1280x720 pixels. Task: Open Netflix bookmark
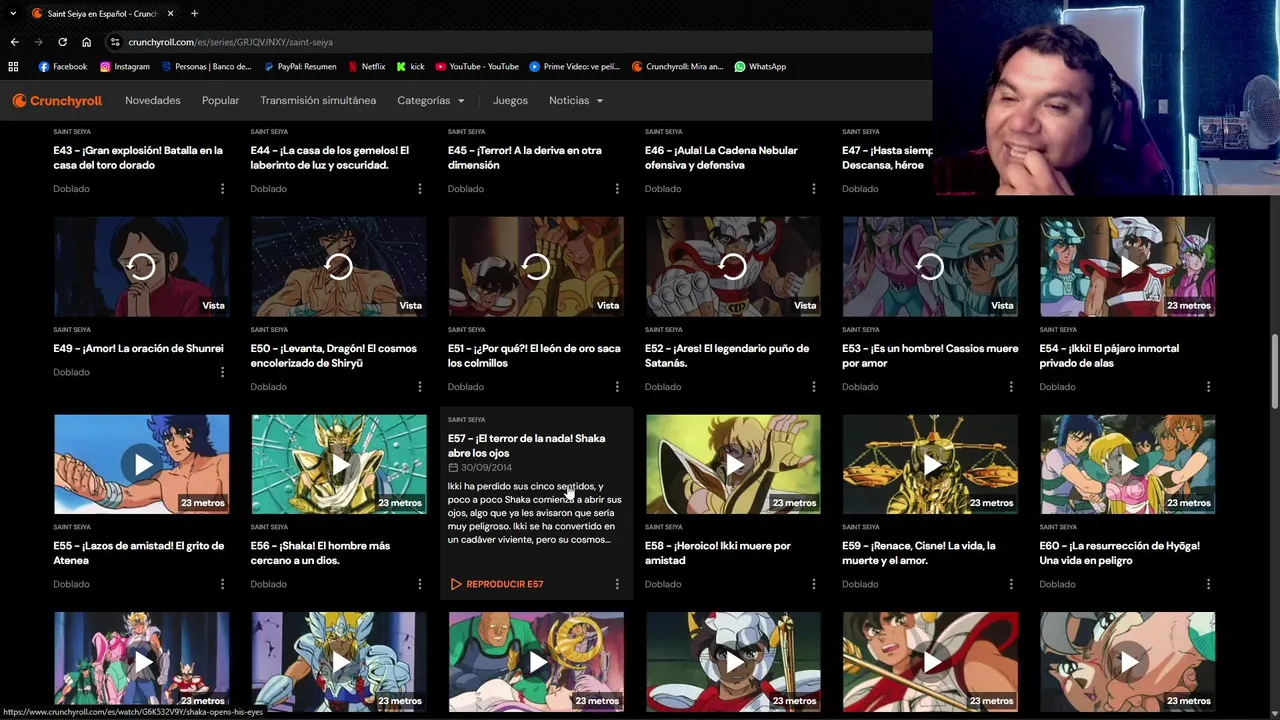pos(367,67)
